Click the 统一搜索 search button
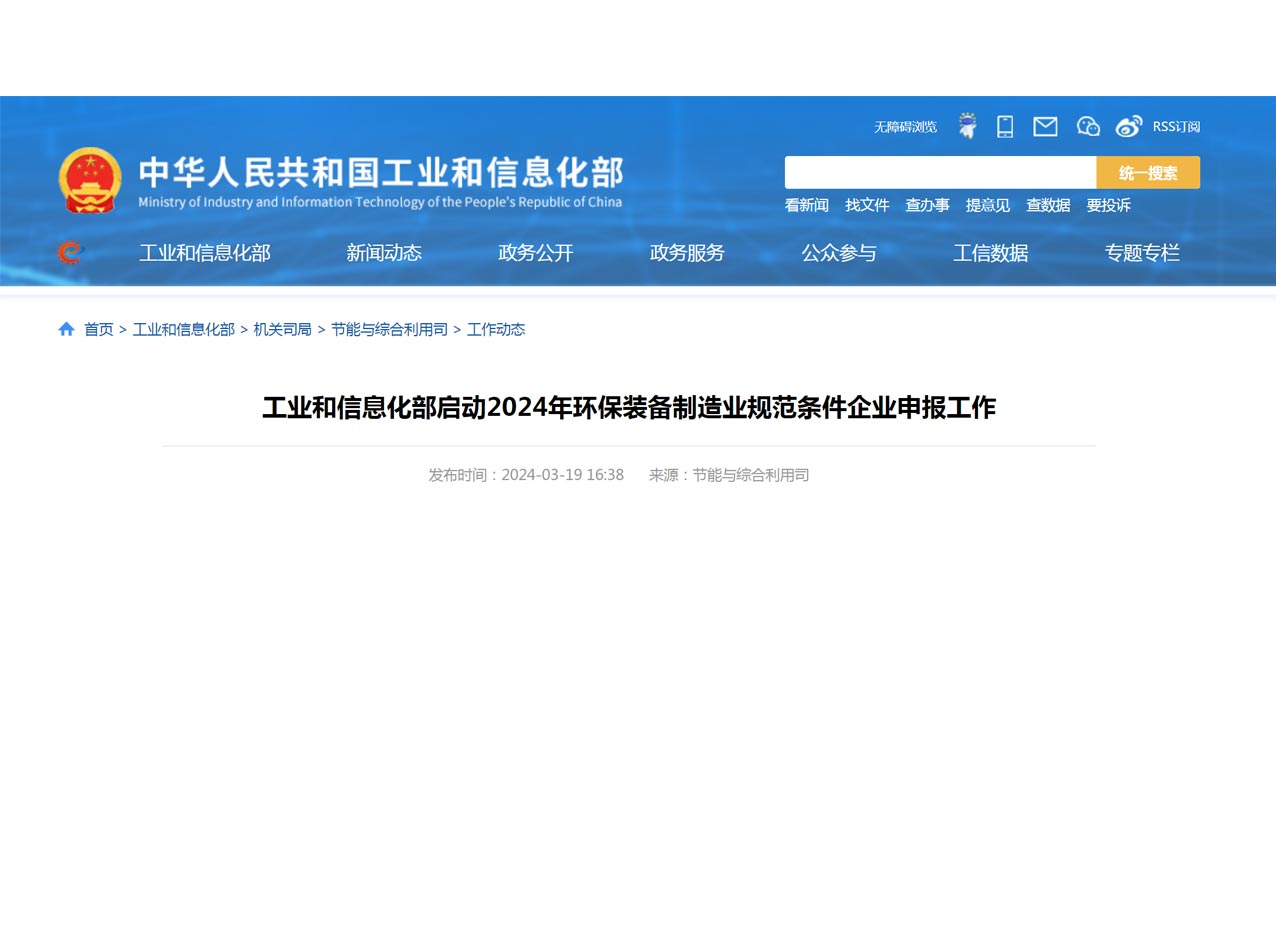Viewport: 1276px width, 930px height. tap(1148, 172)
